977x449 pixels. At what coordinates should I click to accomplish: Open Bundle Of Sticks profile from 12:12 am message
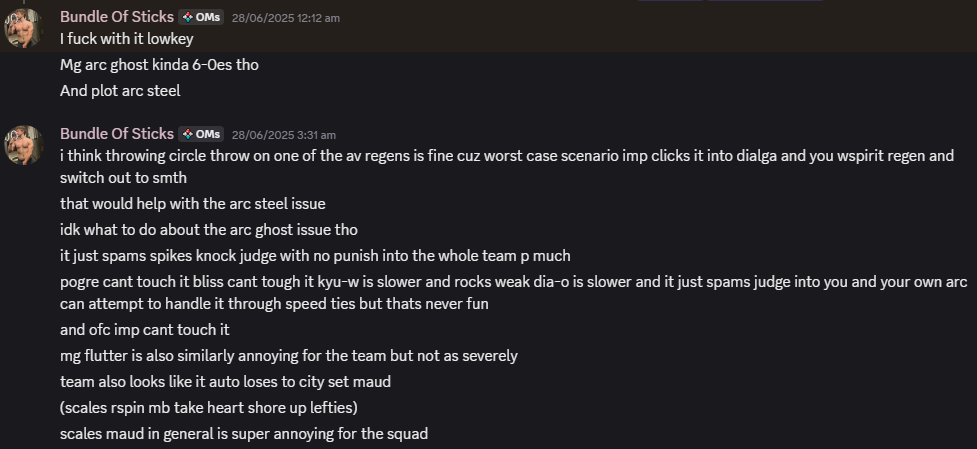click(117, 17)
